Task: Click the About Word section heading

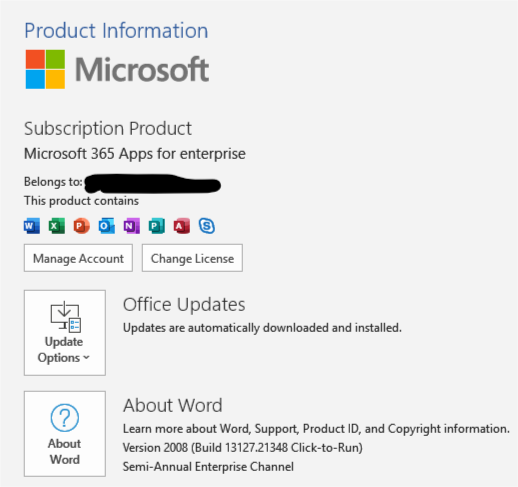Action: 173,405
